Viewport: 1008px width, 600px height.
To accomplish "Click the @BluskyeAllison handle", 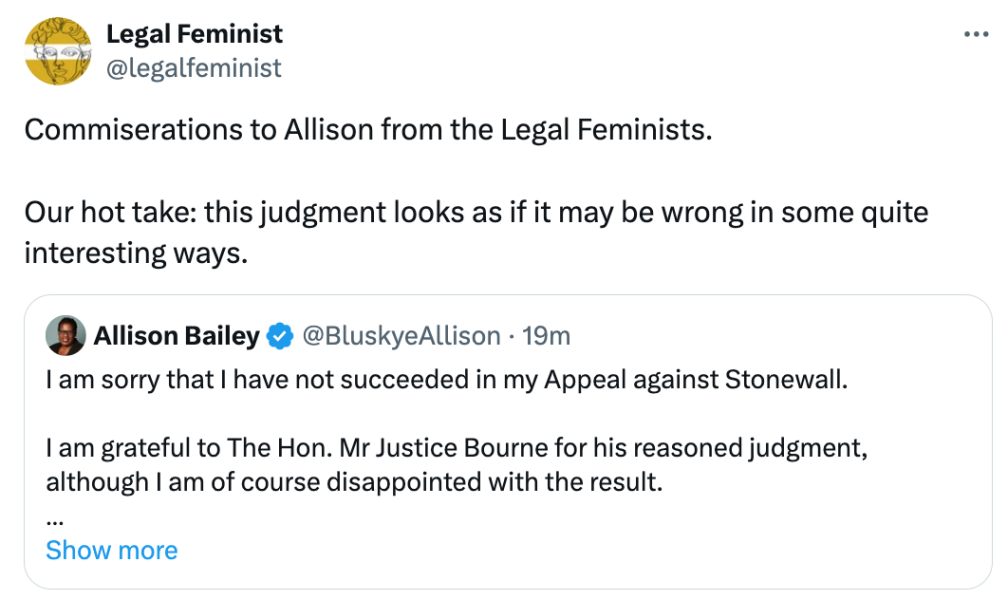I will pyautogui.click(x=400, y=336).
